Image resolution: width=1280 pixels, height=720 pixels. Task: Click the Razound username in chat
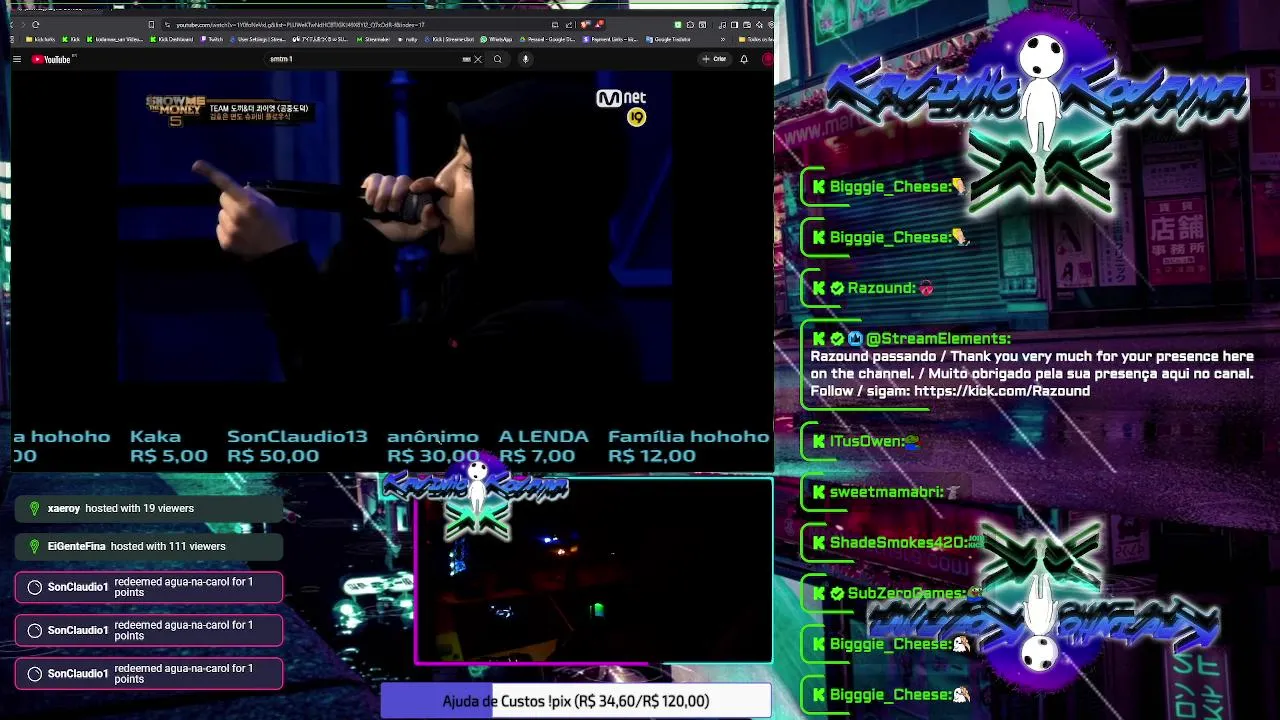(880, 288)
